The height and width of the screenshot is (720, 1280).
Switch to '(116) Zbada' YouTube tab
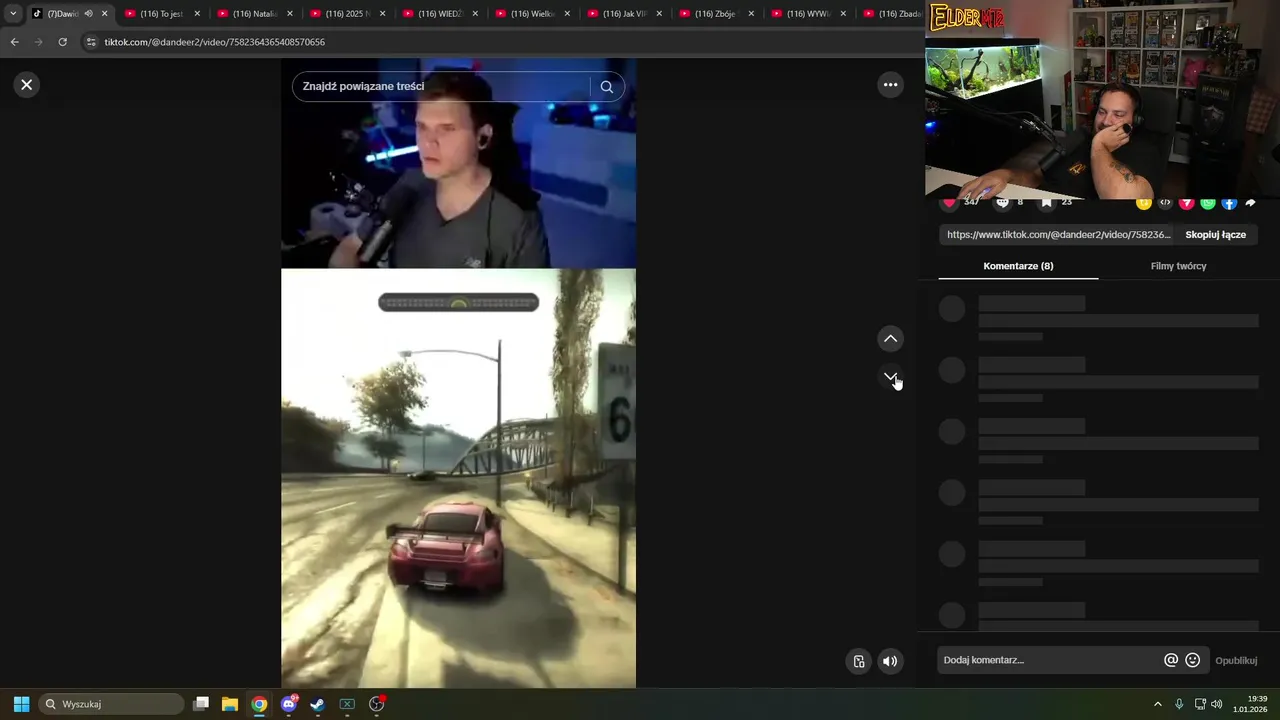[892, 14]
